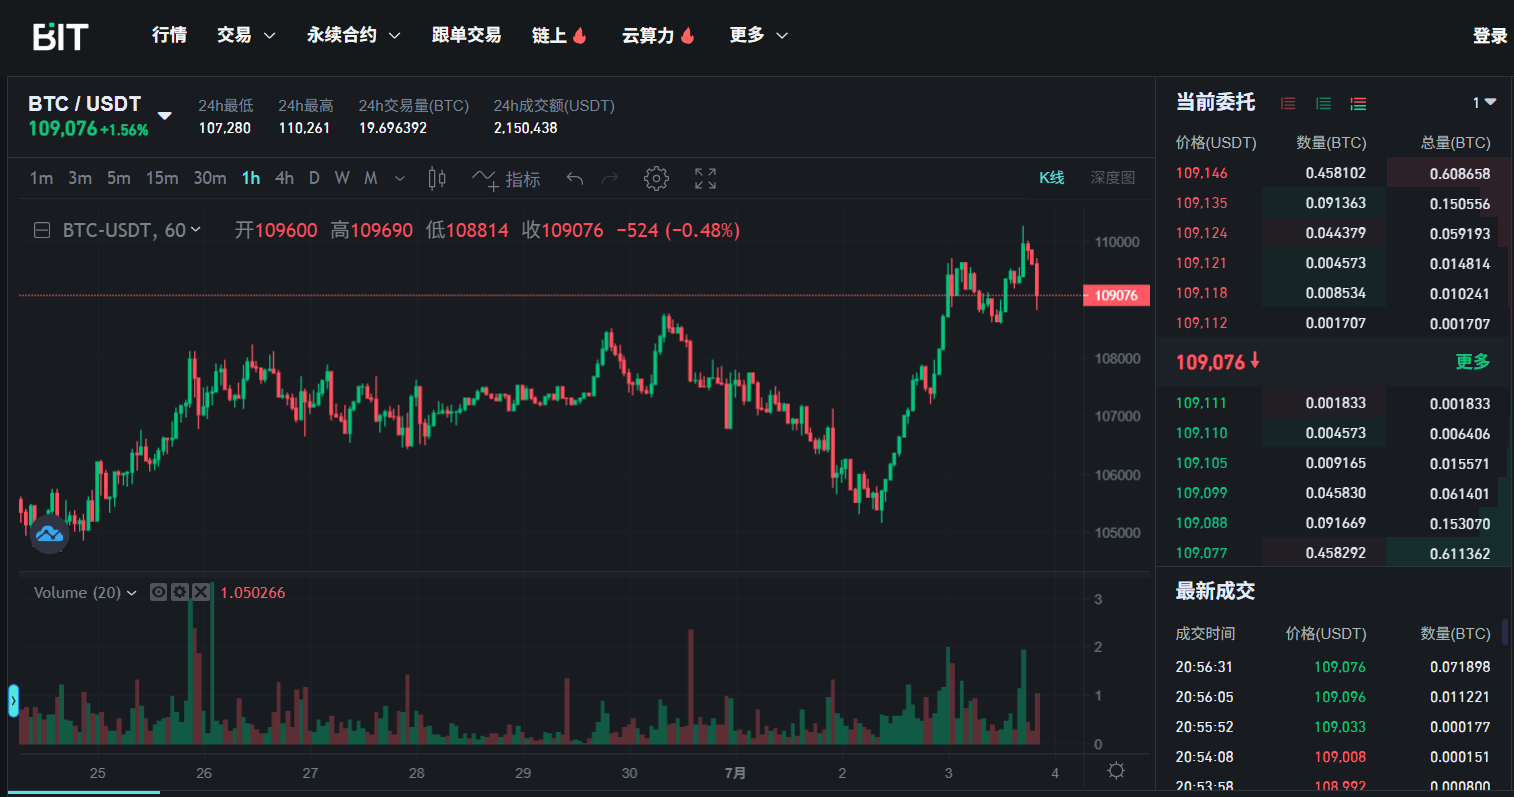
Task: Switch to the 深度图 depth chart tab
Action: (1112, 178)
